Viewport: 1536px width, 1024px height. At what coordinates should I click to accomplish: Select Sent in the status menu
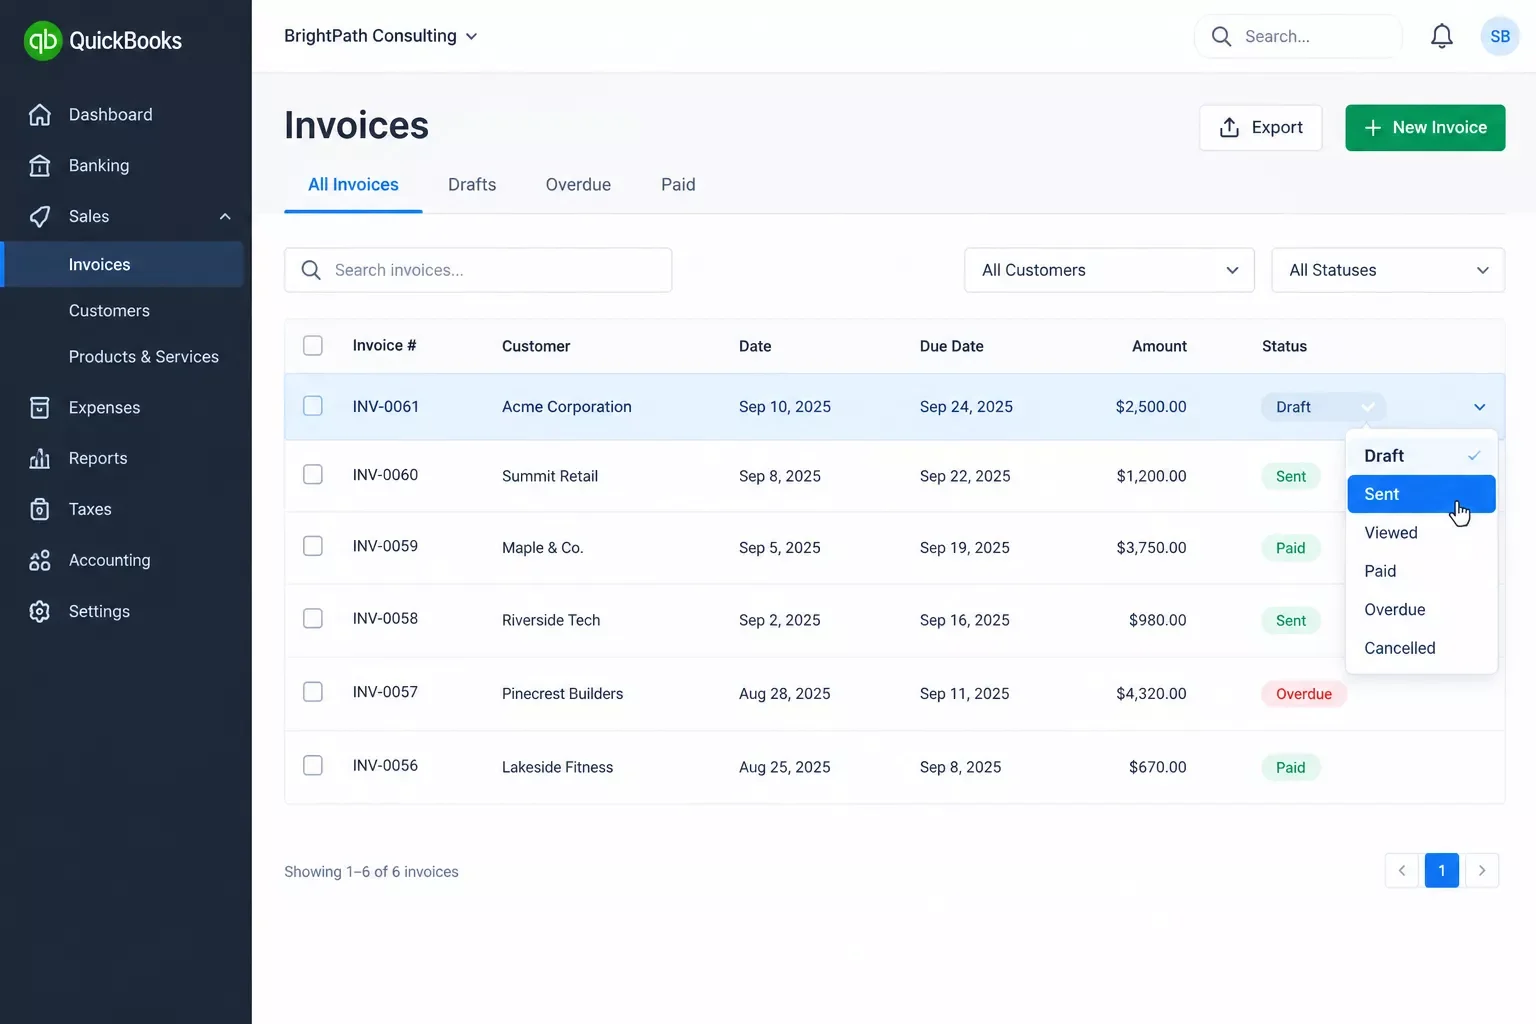pyautogui.click(x=1421, y=494)
